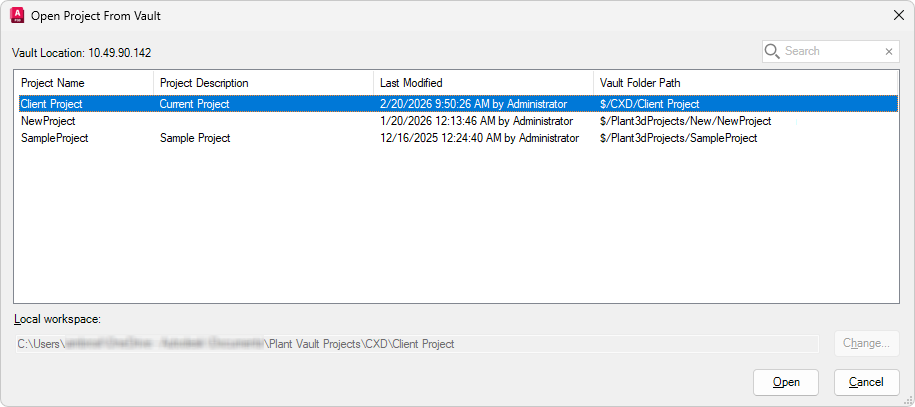Click the $/CXD/Client Project path cell
This screenshot has height=407, width=915.
tap(649, 104)
